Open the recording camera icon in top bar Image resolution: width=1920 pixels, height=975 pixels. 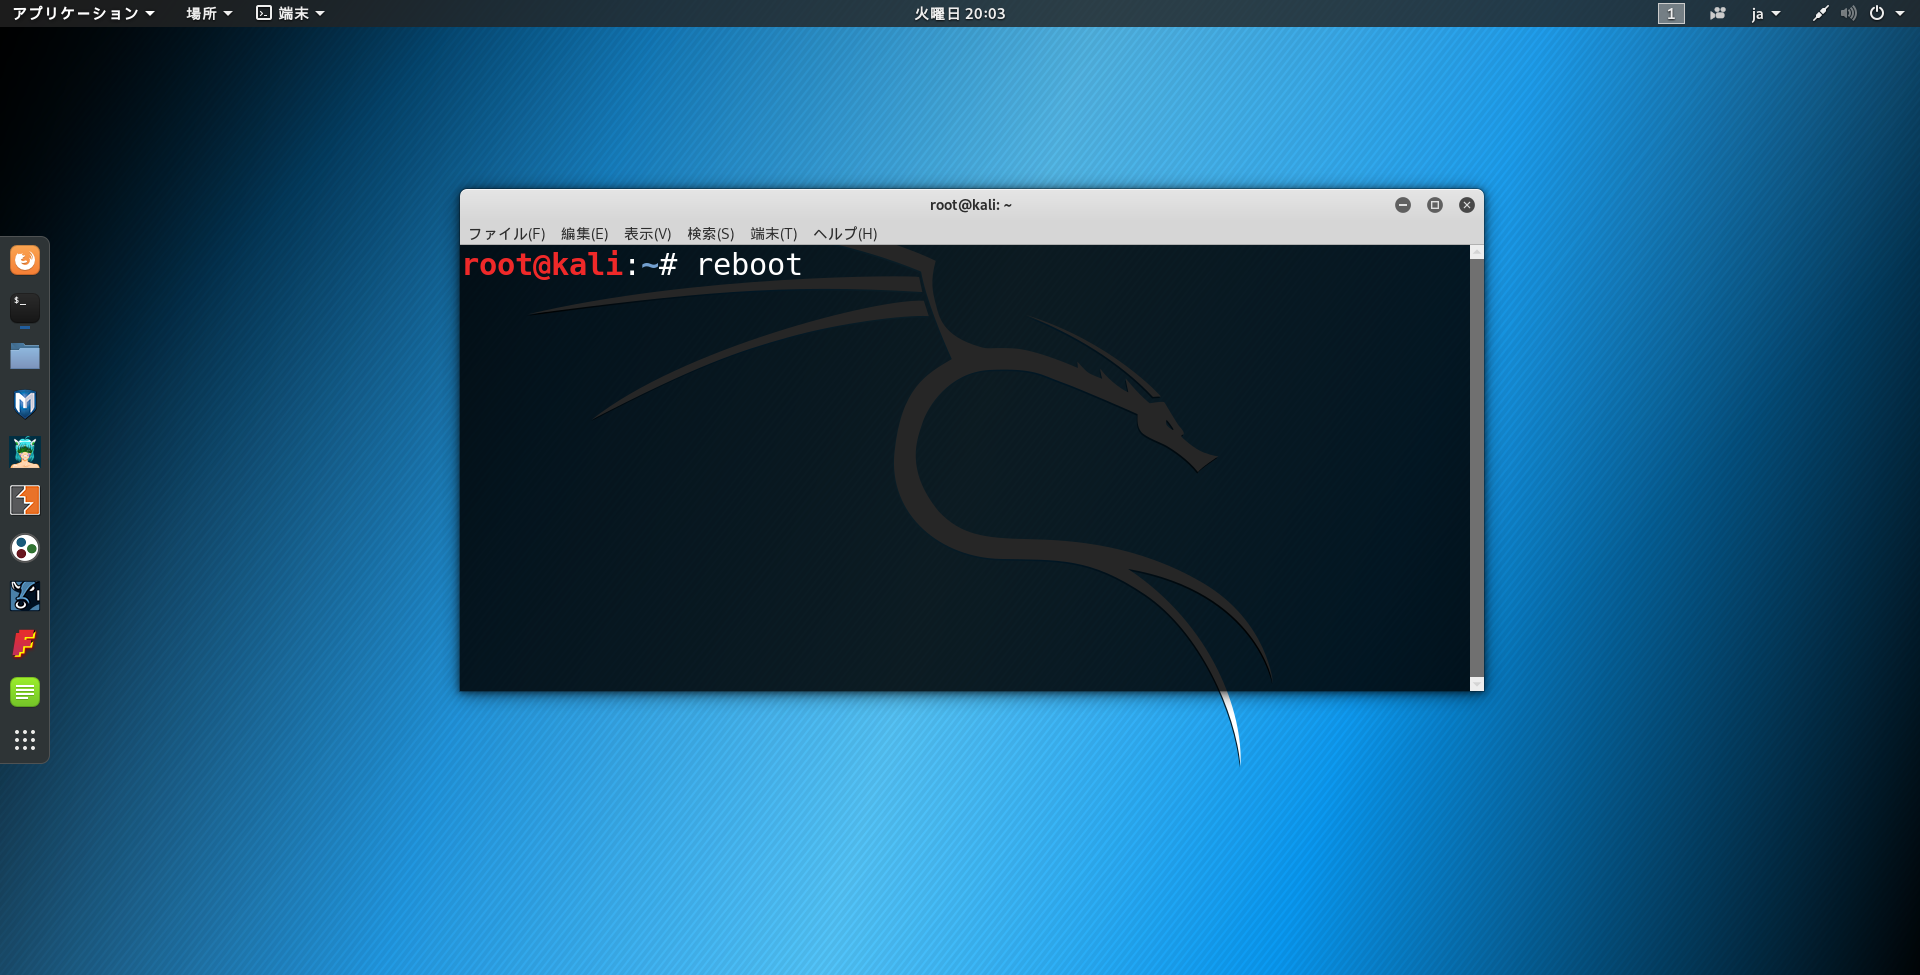1717,13
